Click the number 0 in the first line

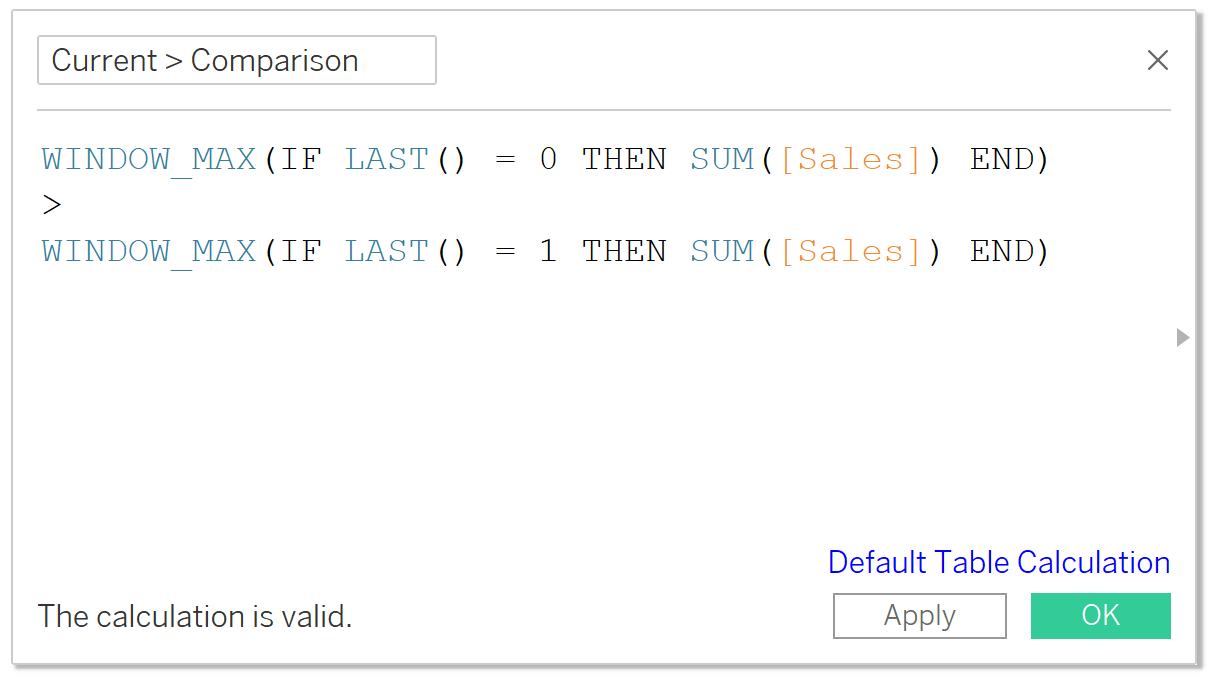[548, 159]
